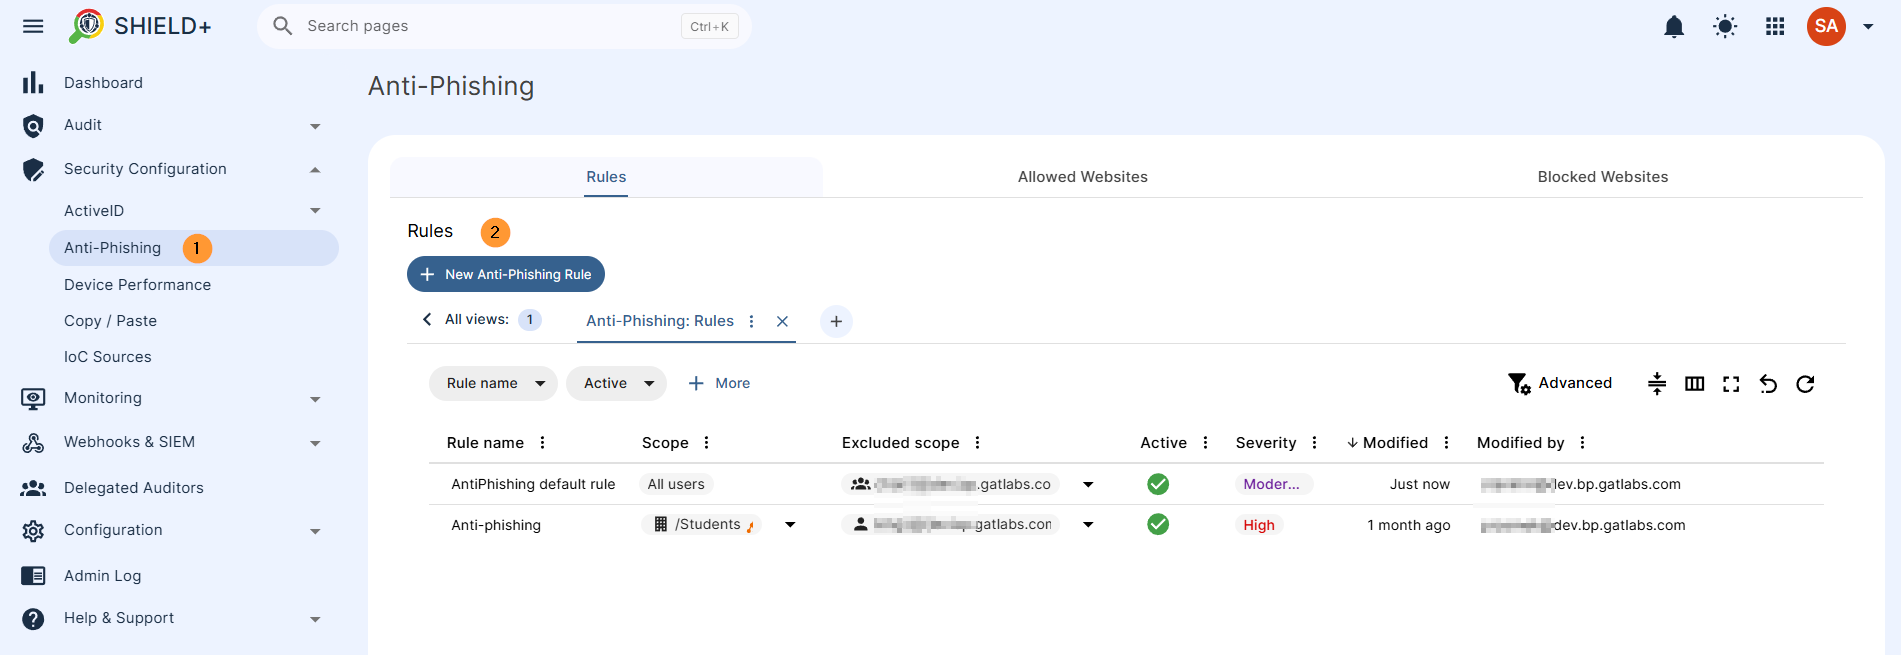Expand excluded scope in default rule row
The width and height of the screenshot is (1901, 655).
[1088, 485]
